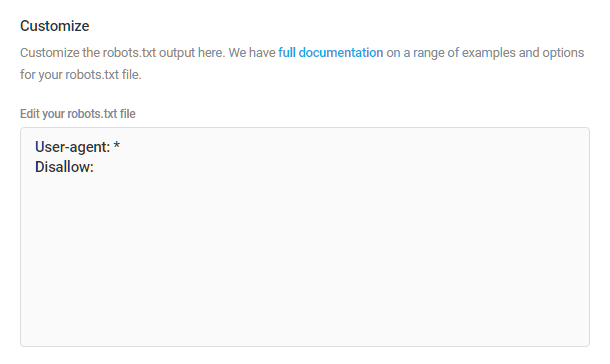
Task: Click inside the robots.txt editor text area
Action: click(x=305, y=237)
